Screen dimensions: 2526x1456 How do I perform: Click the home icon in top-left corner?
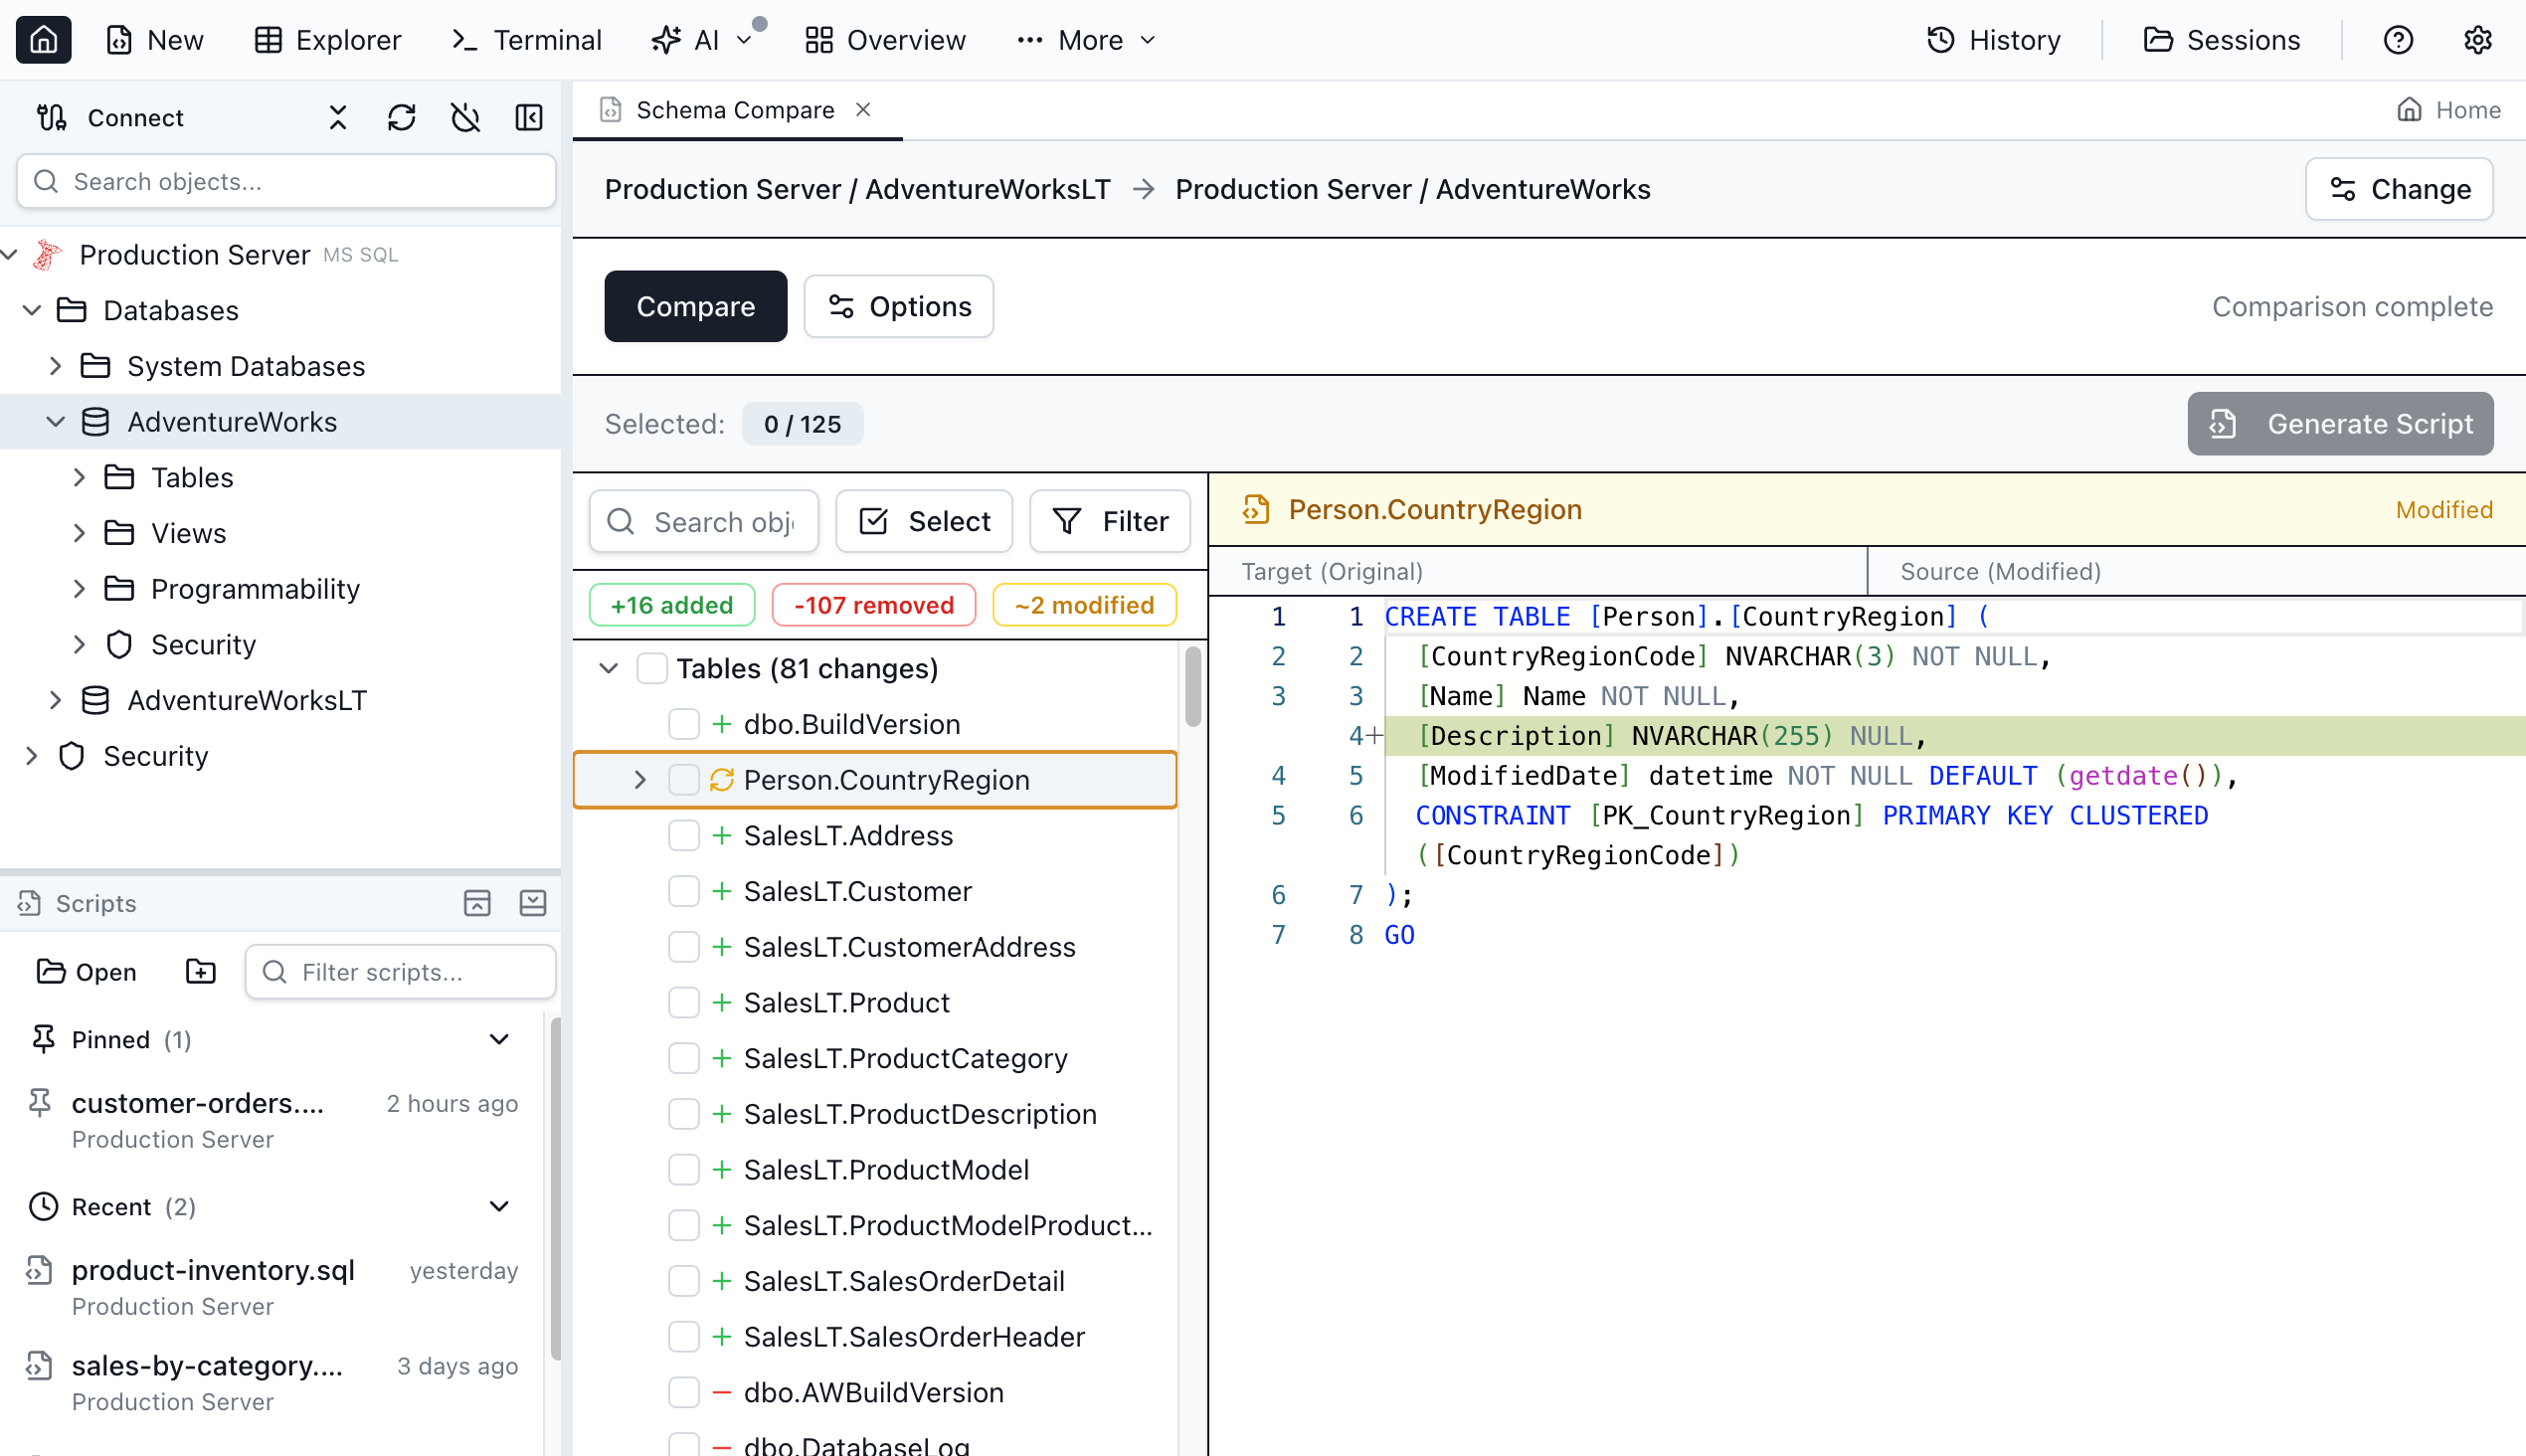[x=43, y=40]
